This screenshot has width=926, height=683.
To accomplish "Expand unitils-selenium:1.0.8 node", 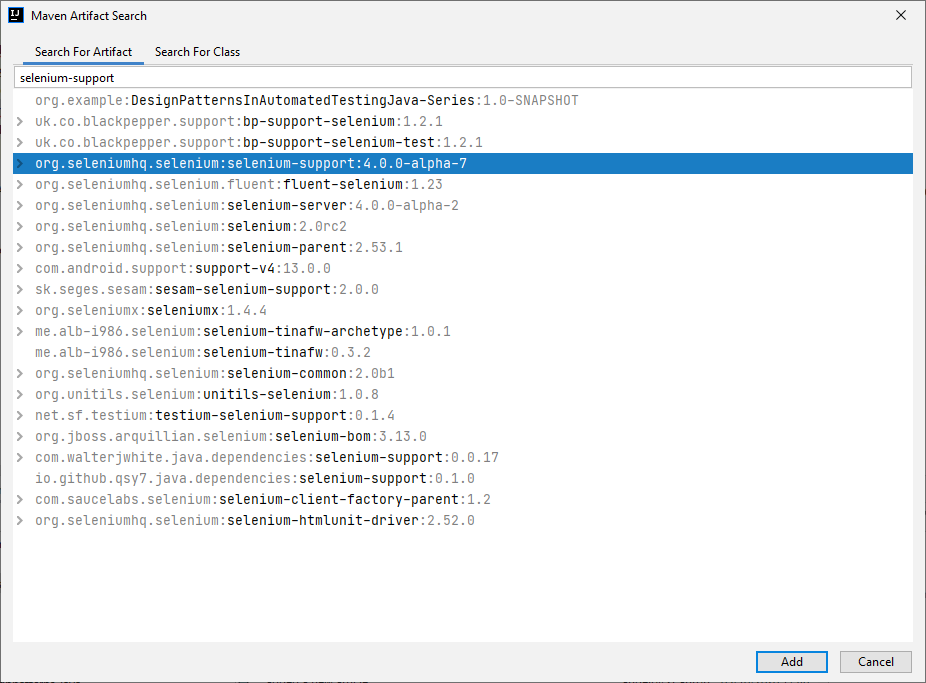I will (20, 394).
